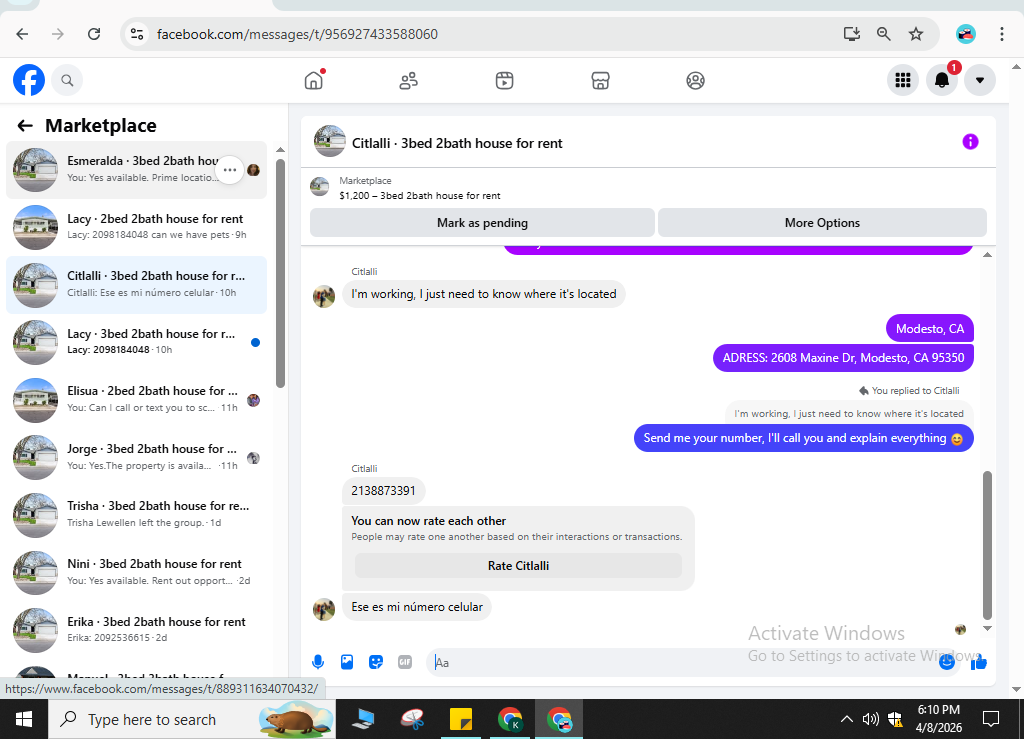The width and height of the screenshot is (1024, 739).
Task: Open the Groups icon in the top bar
Action: (x=696, y=81)
